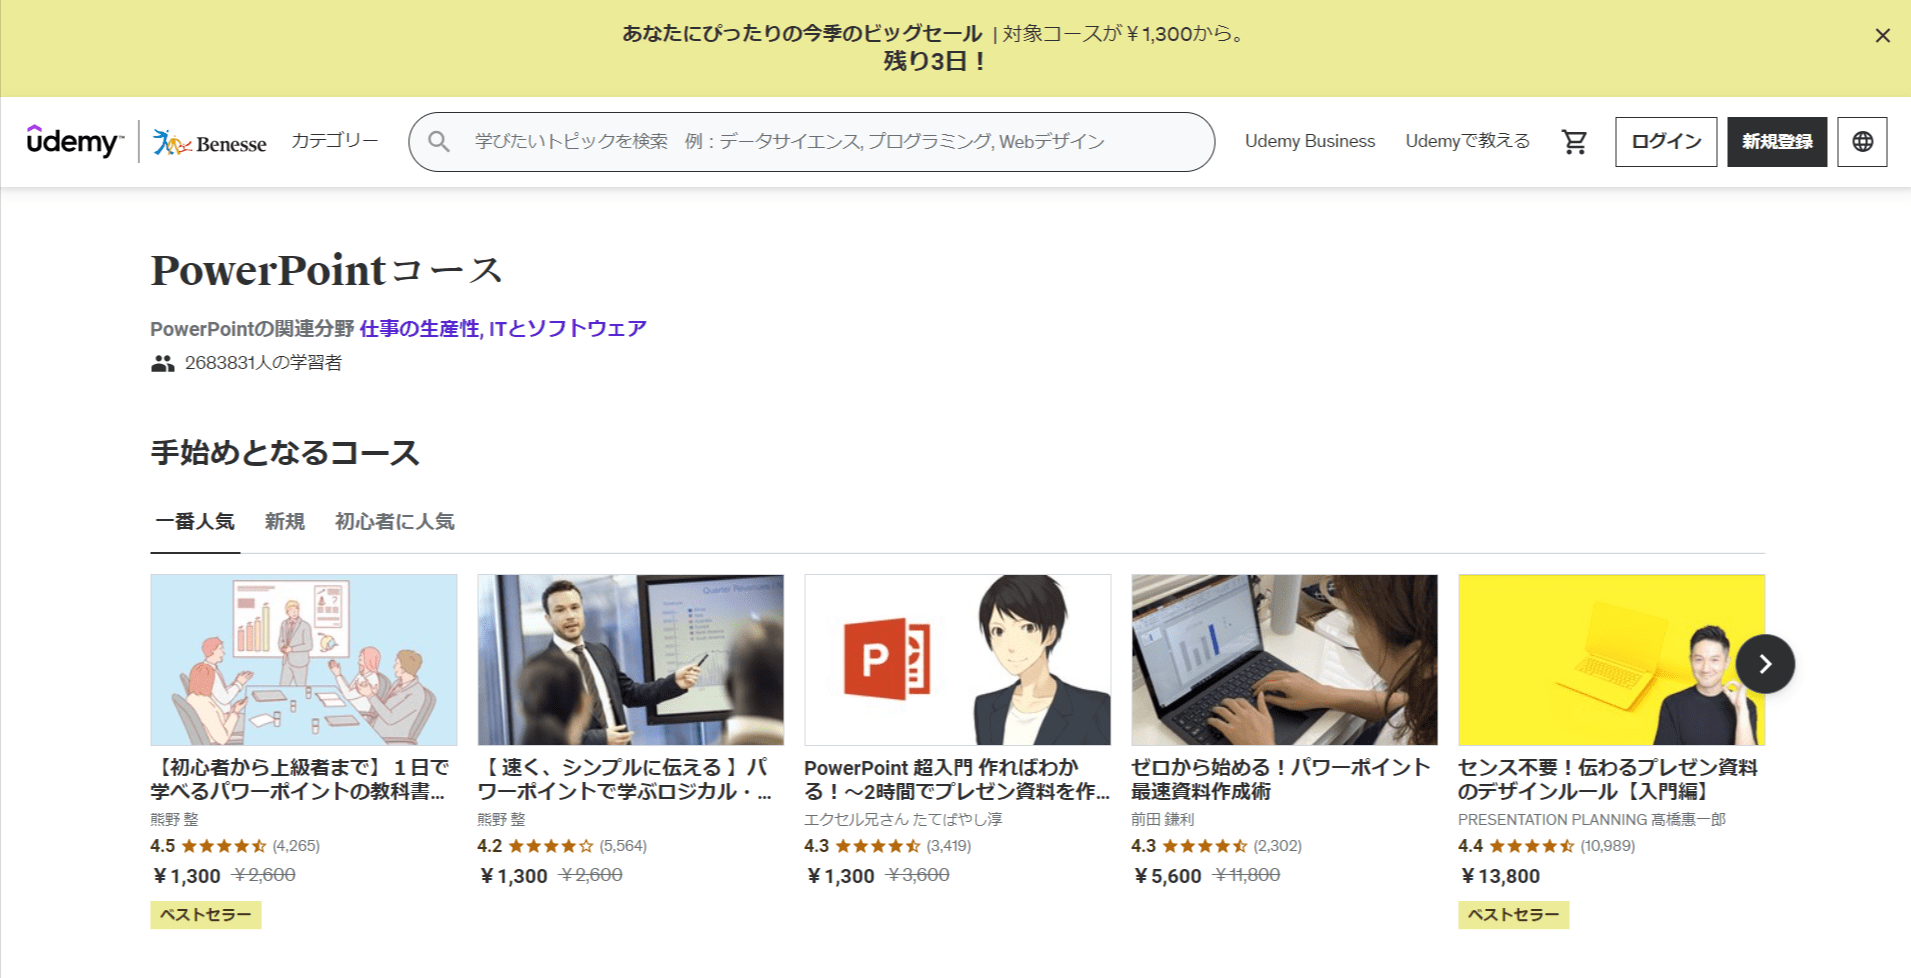Open the yellow background course thumbnail
Screen dimensions: 1911x978
tap(1611, 660)
